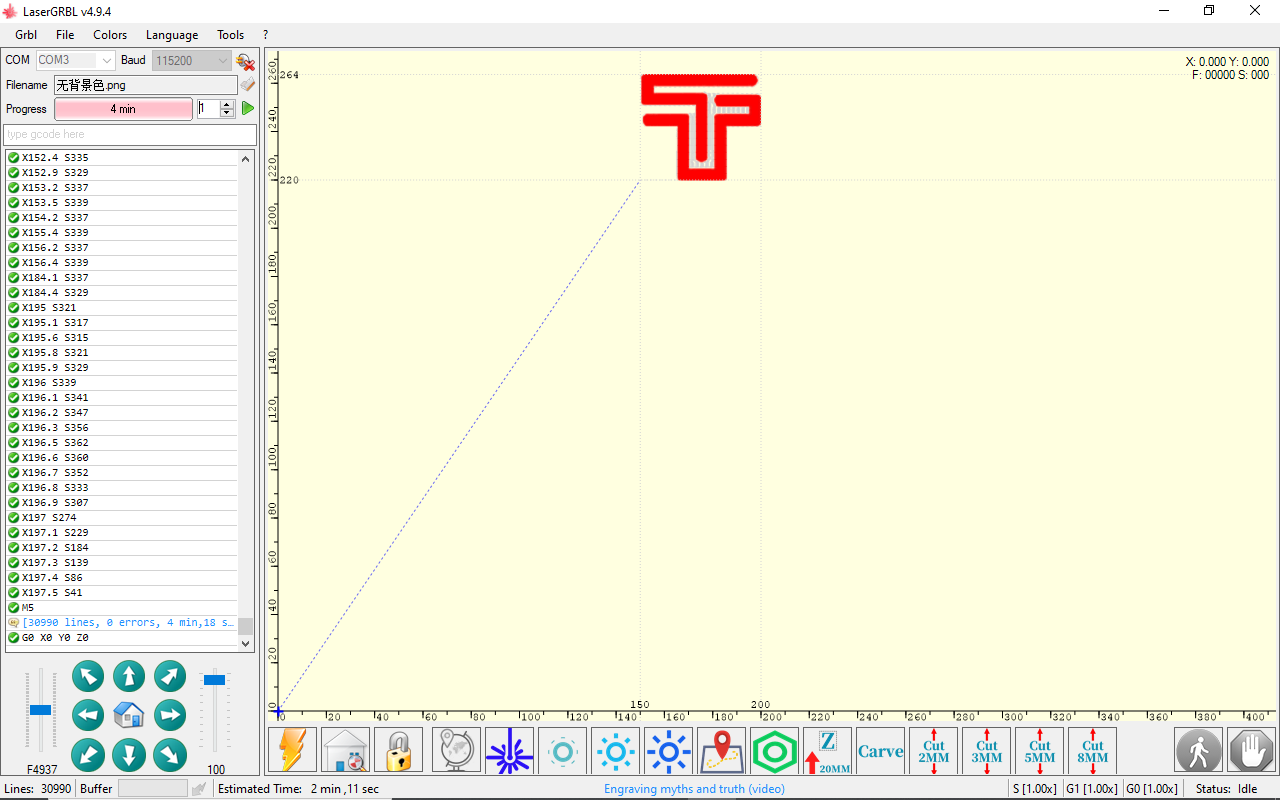Click the largest sun laser-power icon
This screenshot has width=1280, height=800.
[x=668, y=750]
